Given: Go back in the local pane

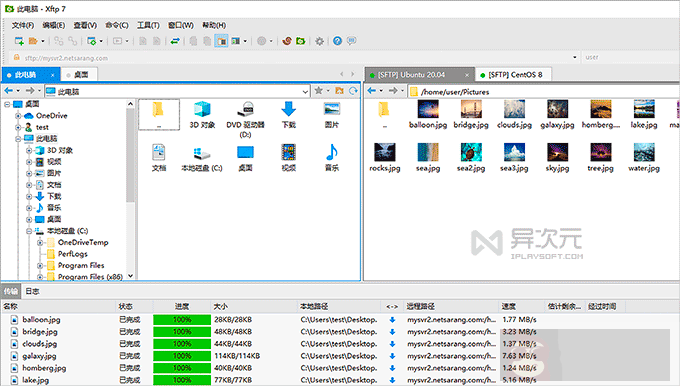Looking at the screenshot, I should (8, 91).
